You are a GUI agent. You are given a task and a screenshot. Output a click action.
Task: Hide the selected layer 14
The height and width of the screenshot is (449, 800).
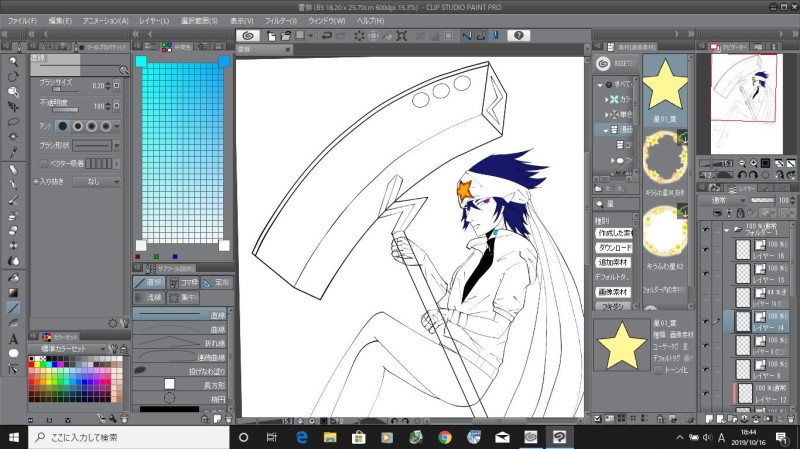[x=706, y=321]
